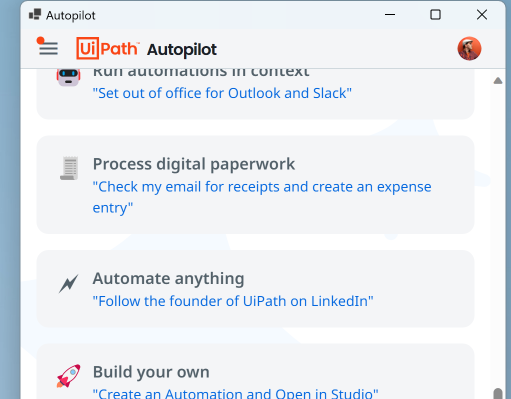Open the Automate anything card heading
Screen dimensions: 511x399
point(168,278)
